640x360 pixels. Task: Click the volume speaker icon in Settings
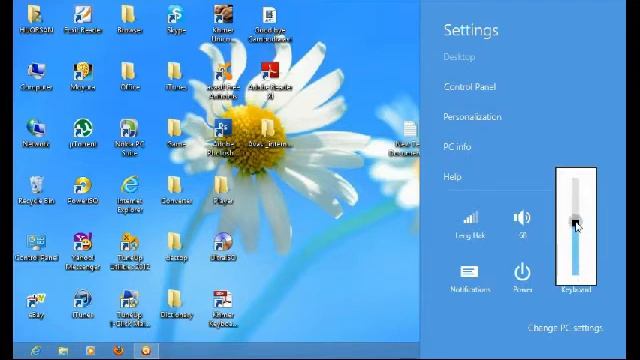(x=522, y=218)
